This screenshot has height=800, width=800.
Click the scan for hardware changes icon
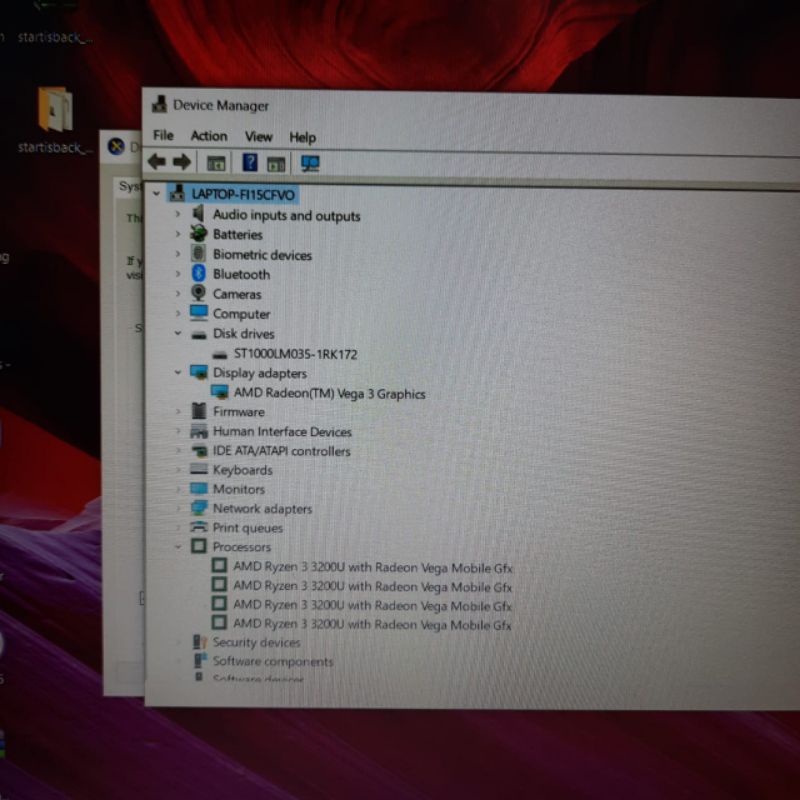pos(310,163)
